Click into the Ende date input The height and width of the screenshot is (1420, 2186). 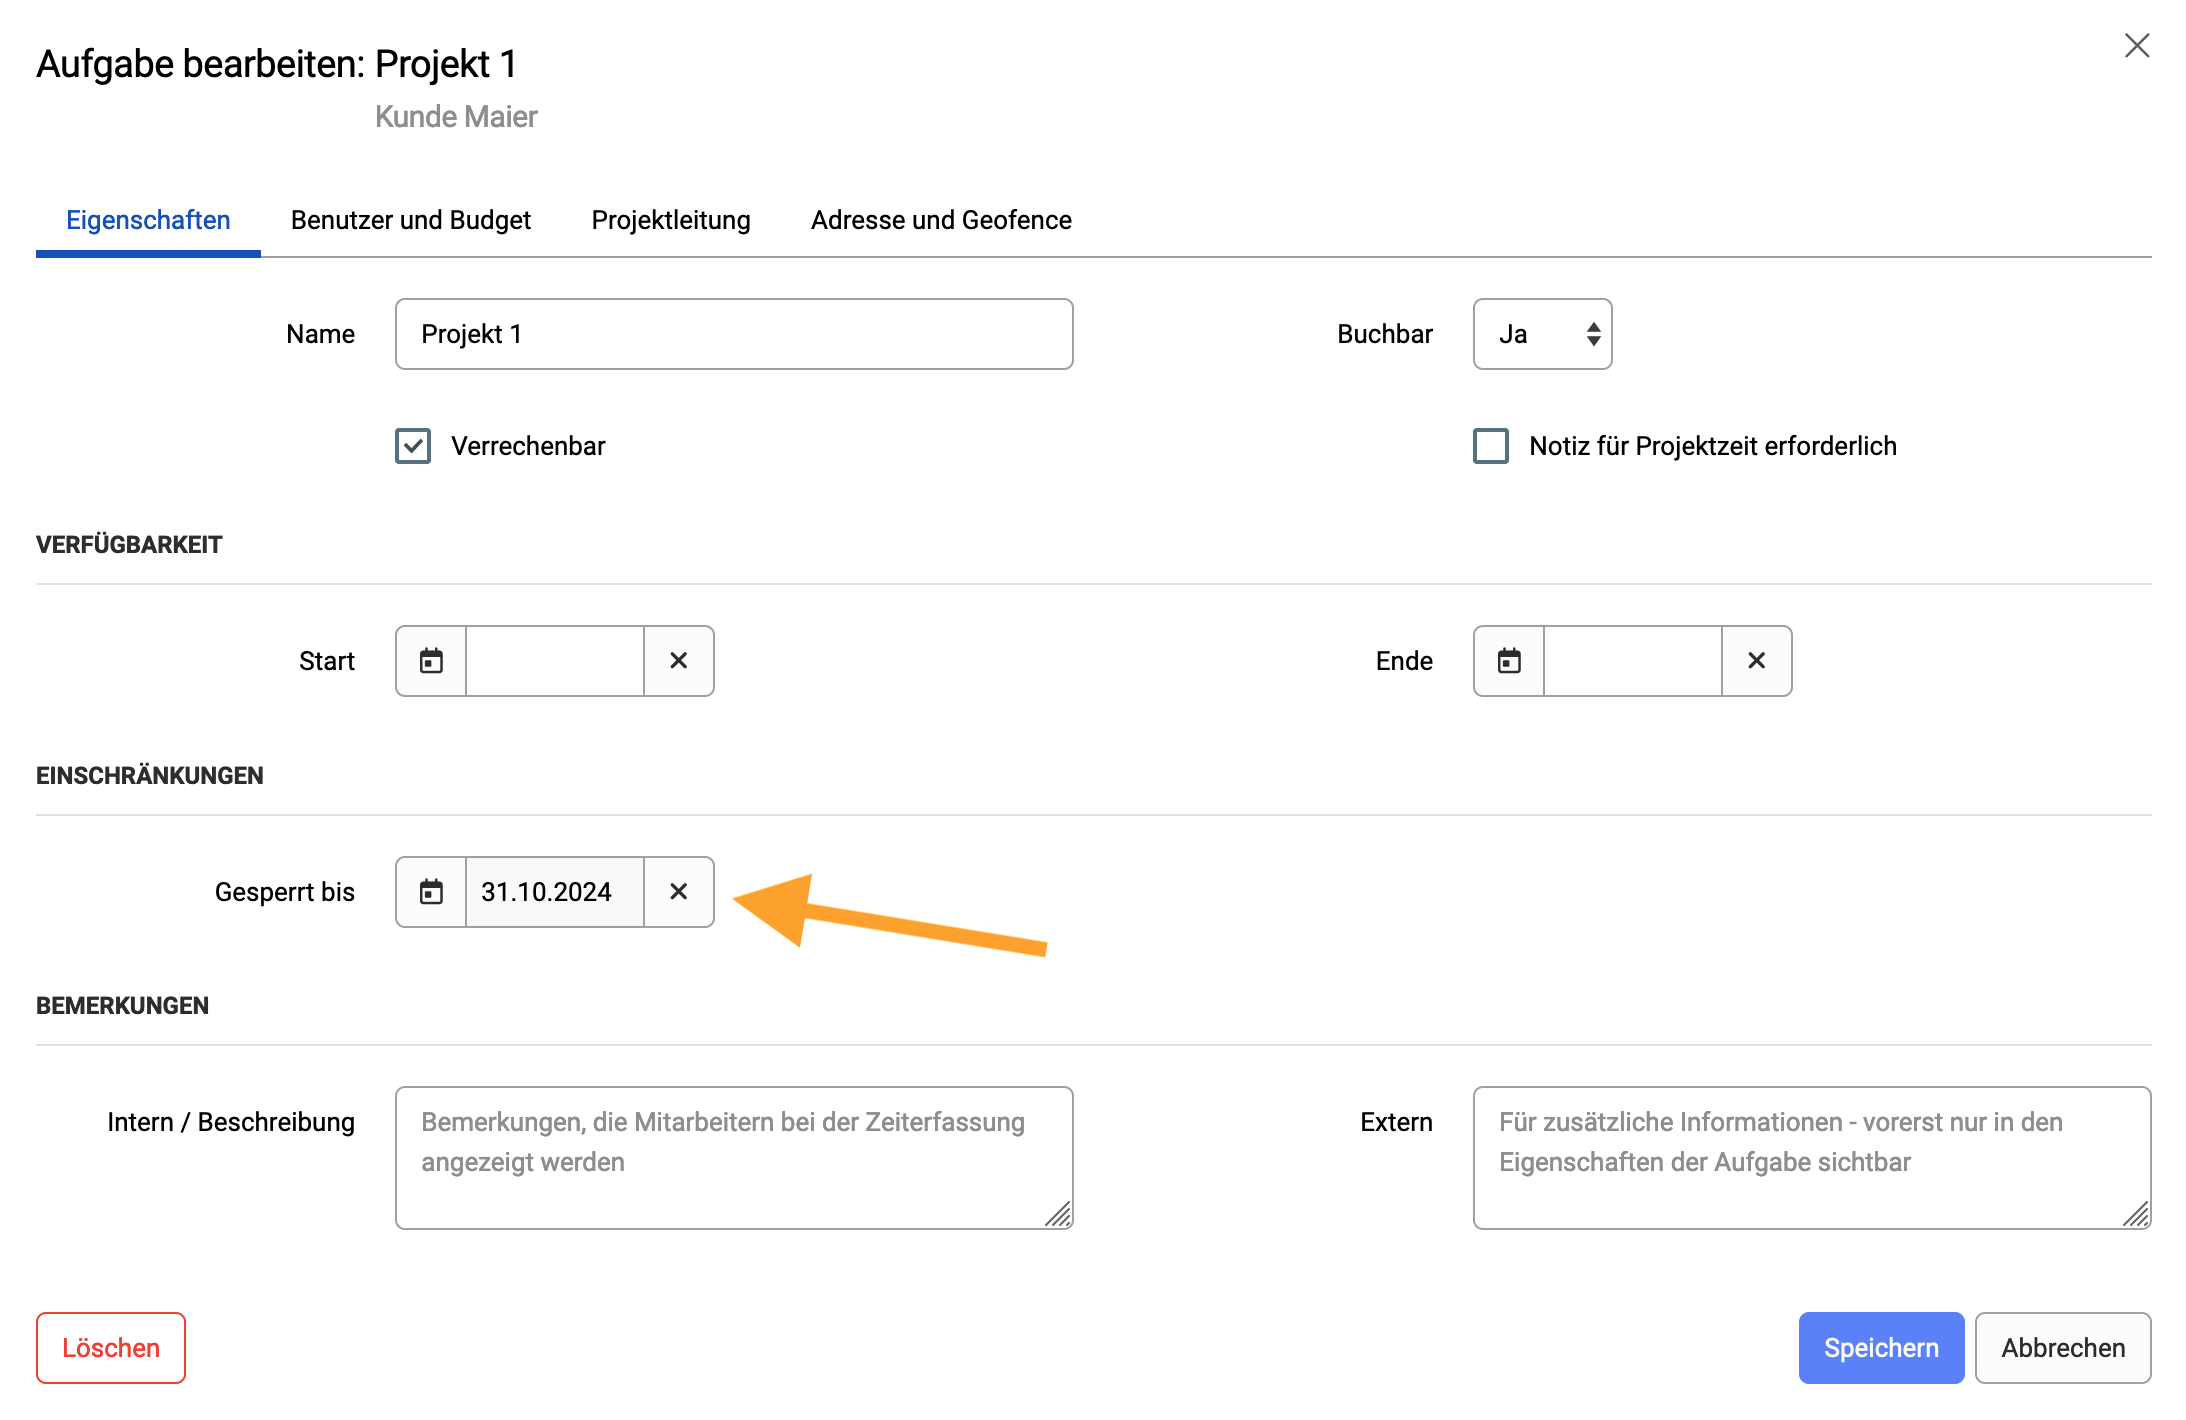[1633, 661]
